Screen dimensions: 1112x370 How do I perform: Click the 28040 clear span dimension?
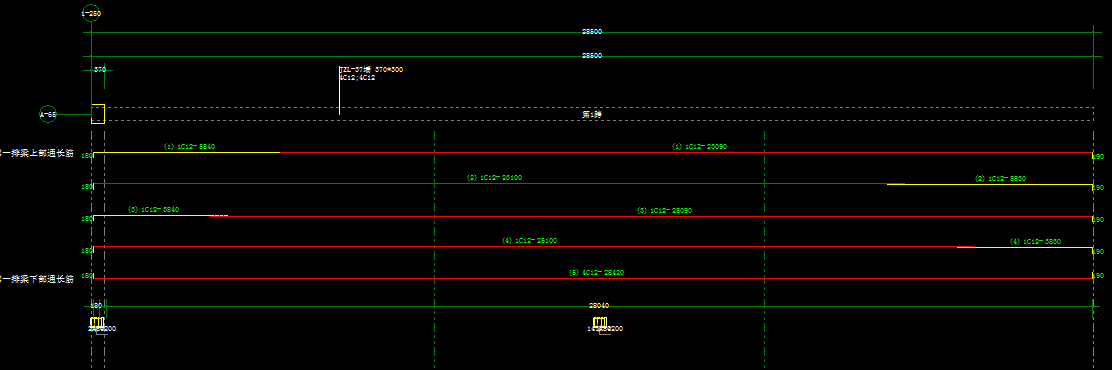599,305
